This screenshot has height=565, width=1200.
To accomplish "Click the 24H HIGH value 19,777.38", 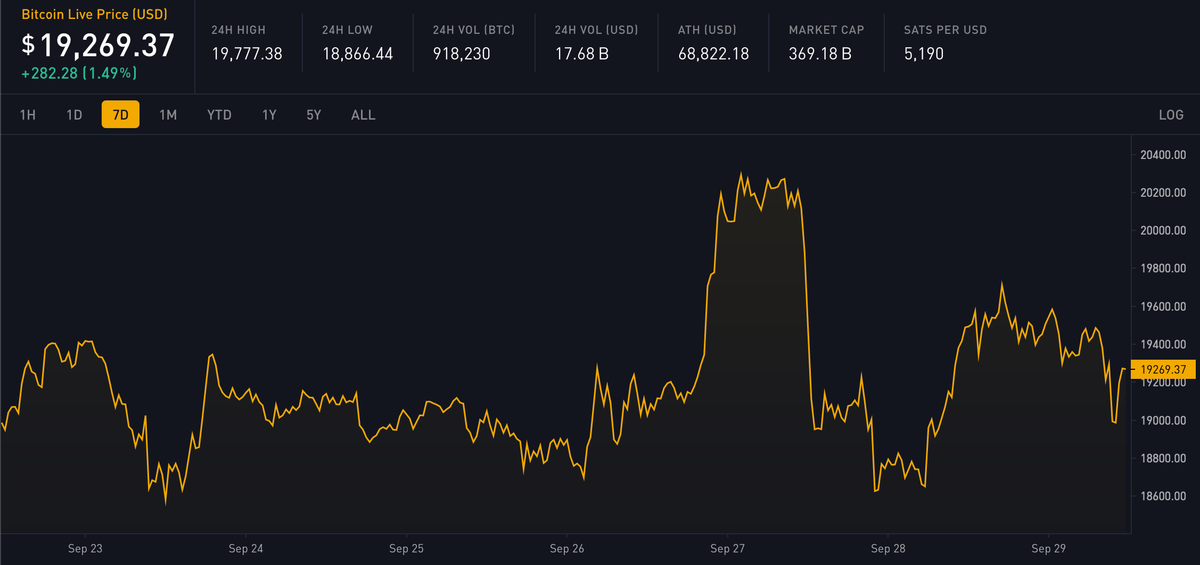I will 247,54.
